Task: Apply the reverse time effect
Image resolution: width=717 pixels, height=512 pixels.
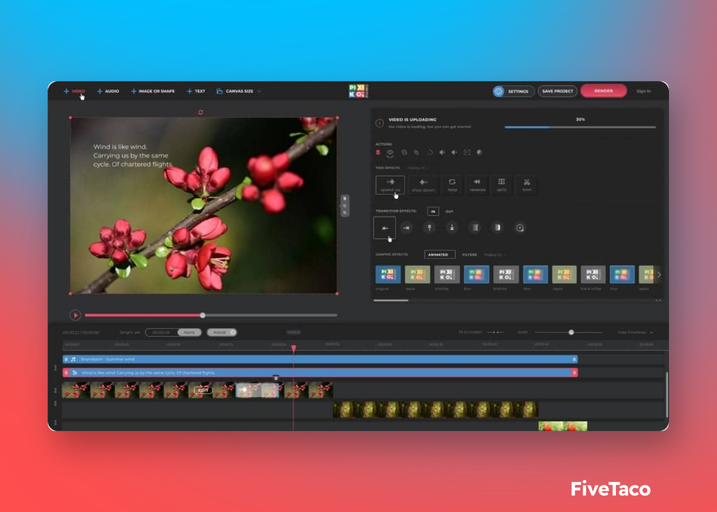Action: (x=477, y=185)
